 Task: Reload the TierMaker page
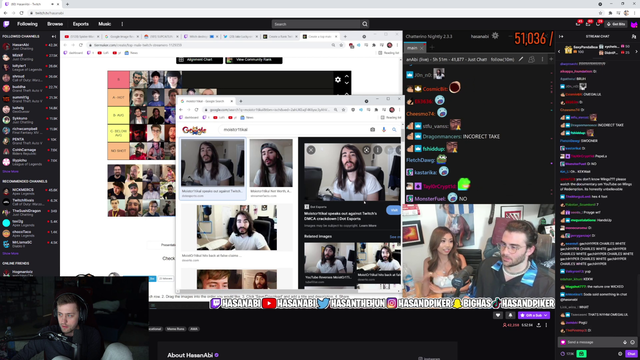[81, 45]
